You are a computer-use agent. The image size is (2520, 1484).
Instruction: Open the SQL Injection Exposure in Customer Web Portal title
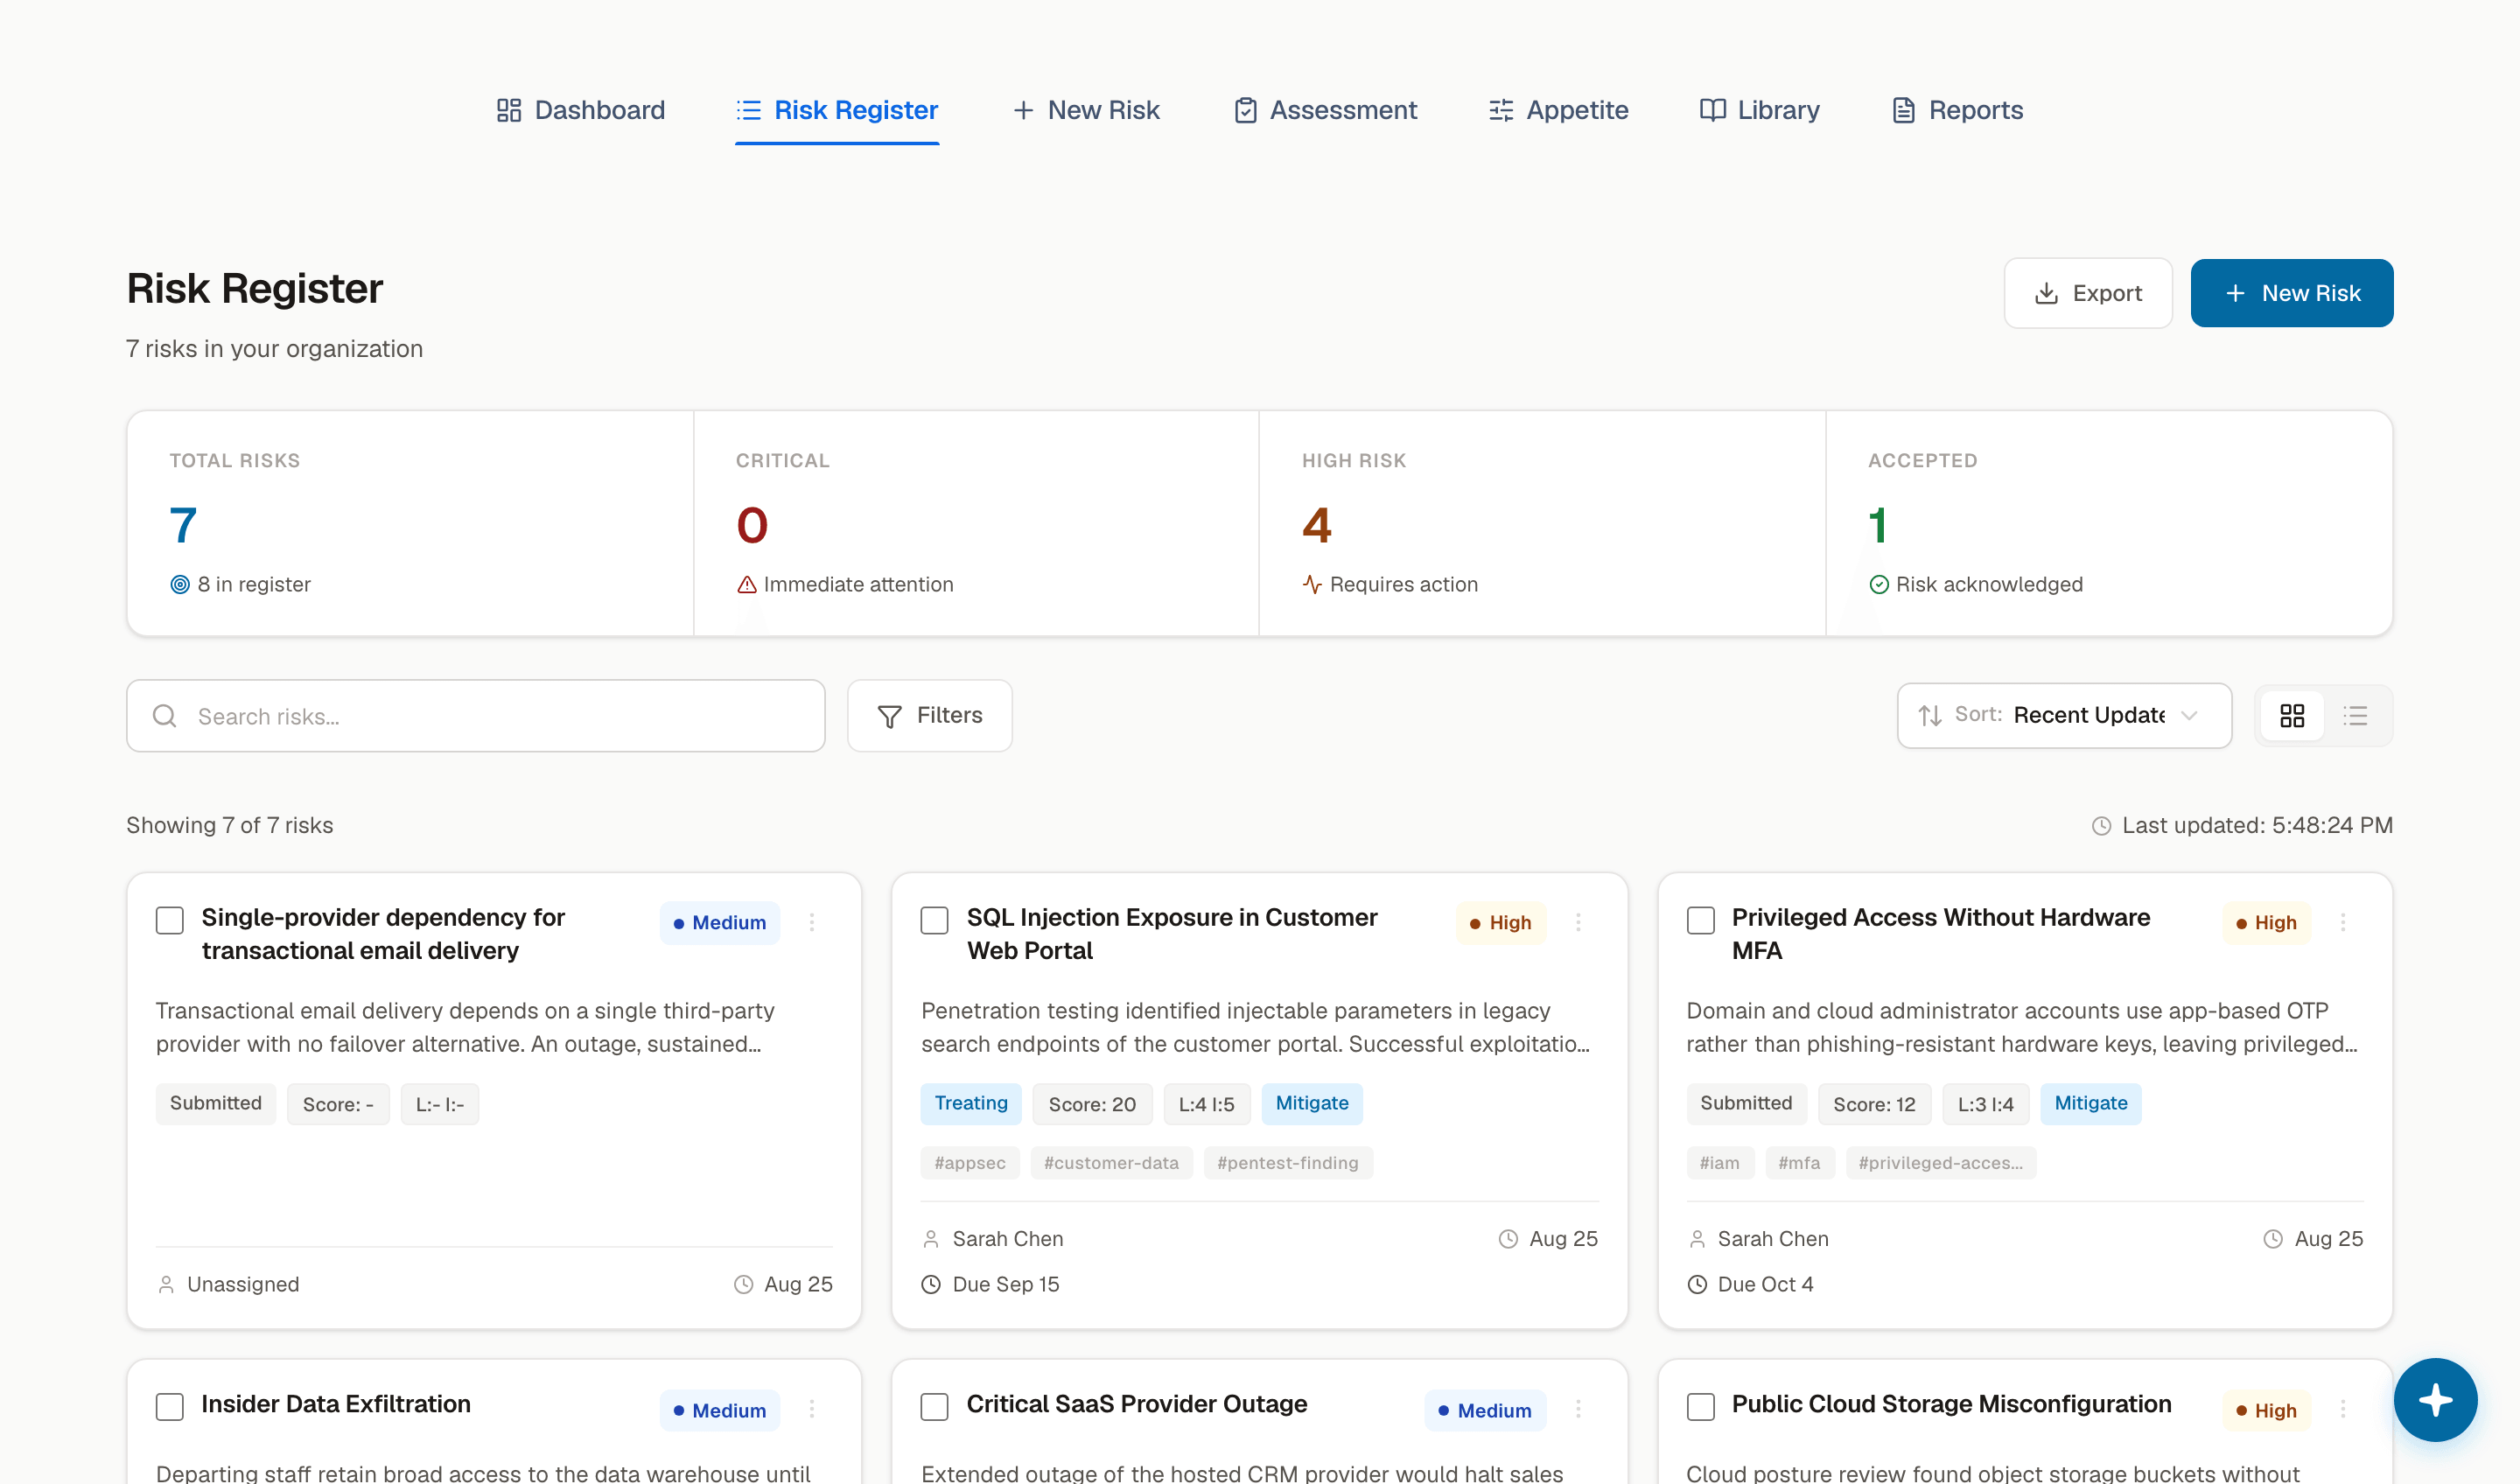tap(1172, 934)
